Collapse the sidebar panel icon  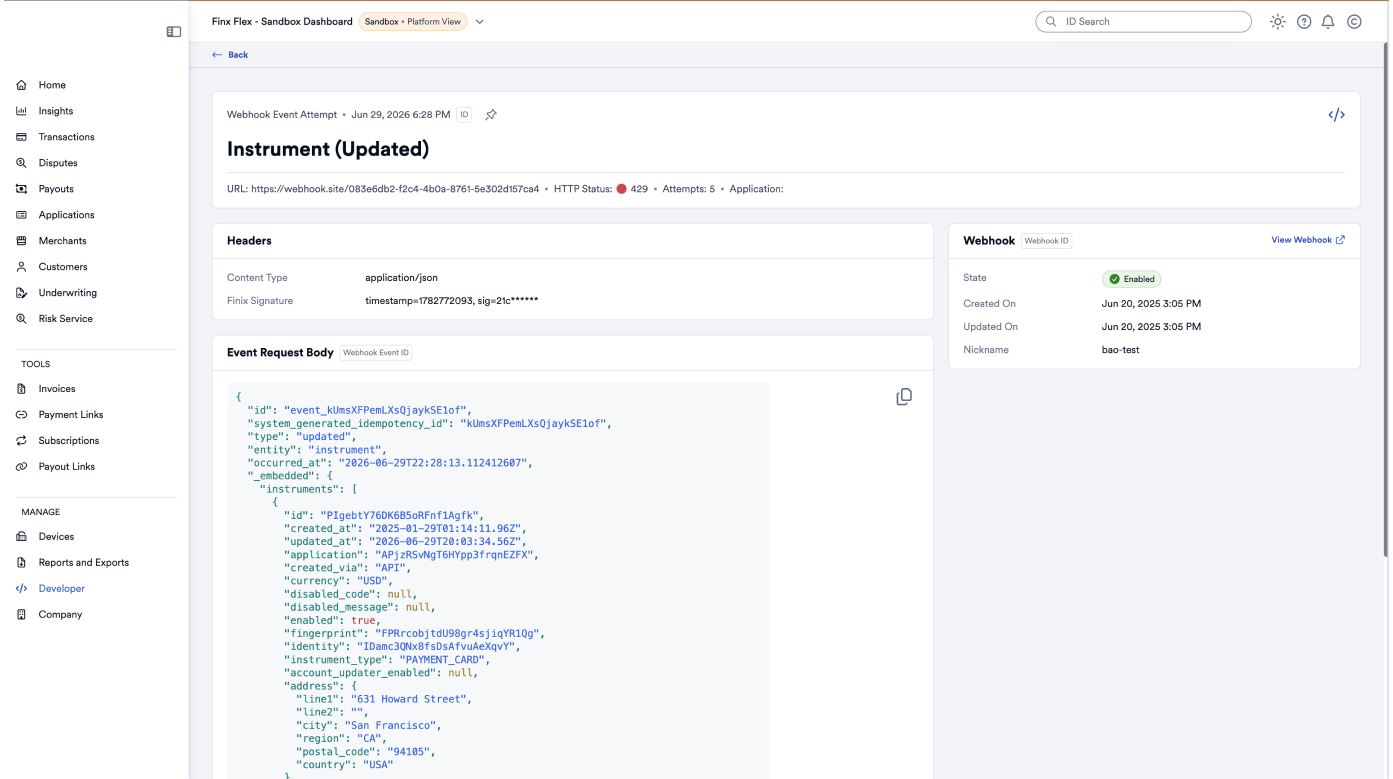173,32
